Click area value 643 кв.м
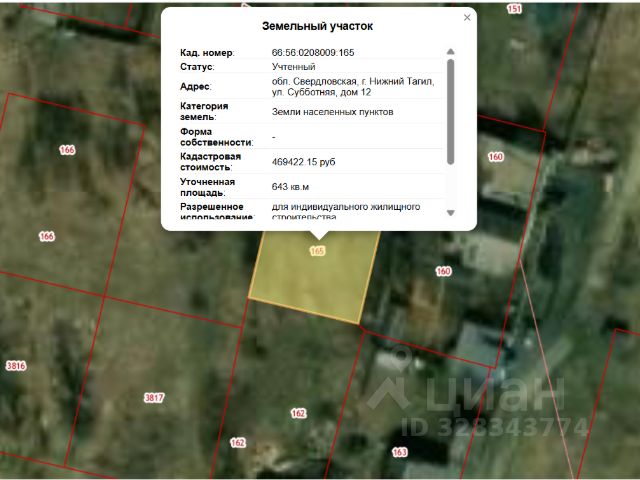The image size is (640, 480). (290, 187)
